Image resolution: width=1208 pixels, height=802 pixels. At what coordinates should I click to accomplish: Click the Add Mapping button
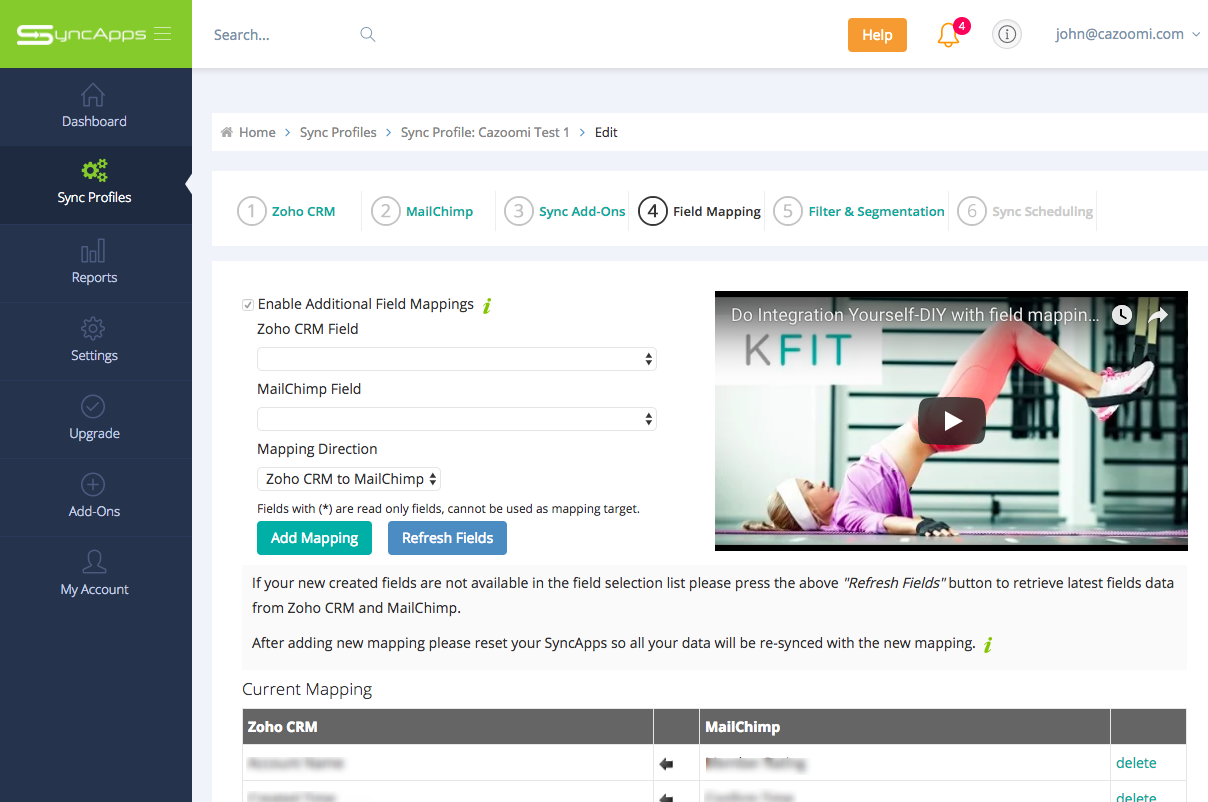point(314,538)
